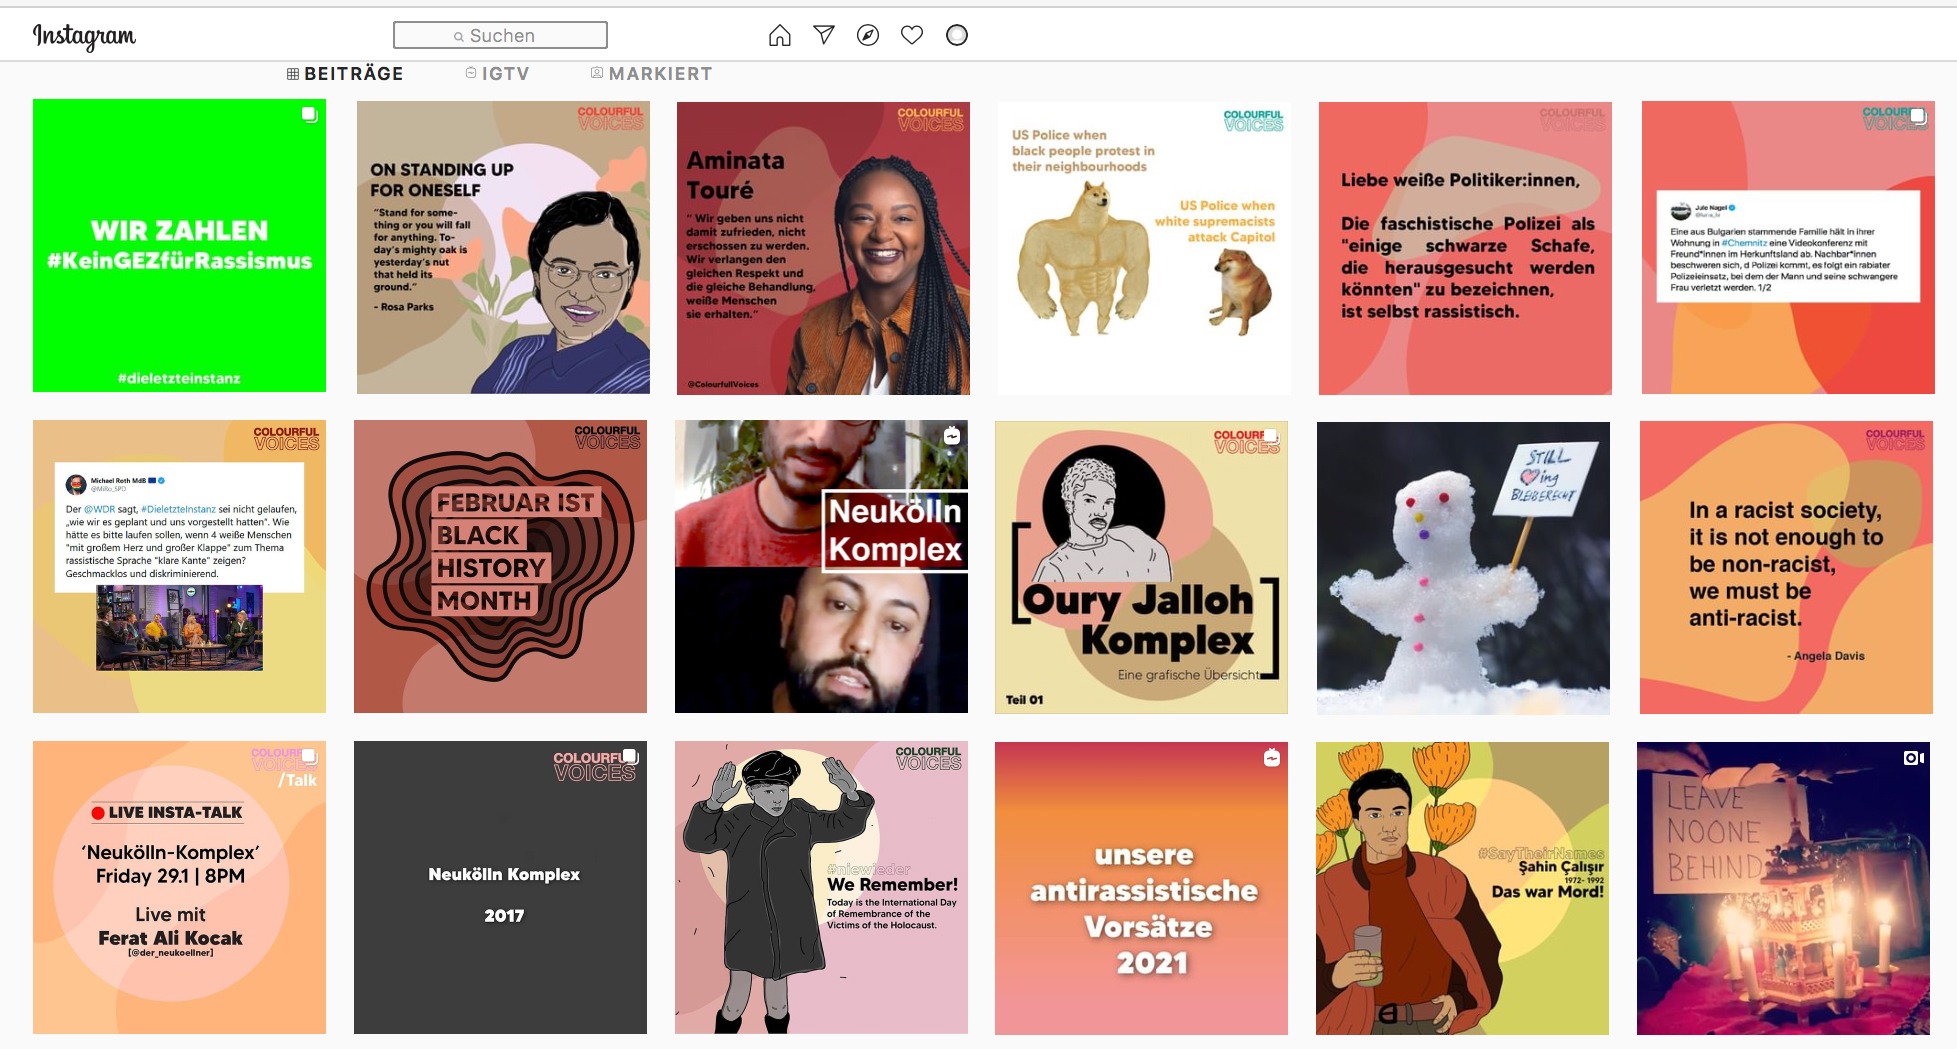Click '[@der_neukoellner]' handle on Insta-Talk post
1957x1049 pixels.
[170, 953]
